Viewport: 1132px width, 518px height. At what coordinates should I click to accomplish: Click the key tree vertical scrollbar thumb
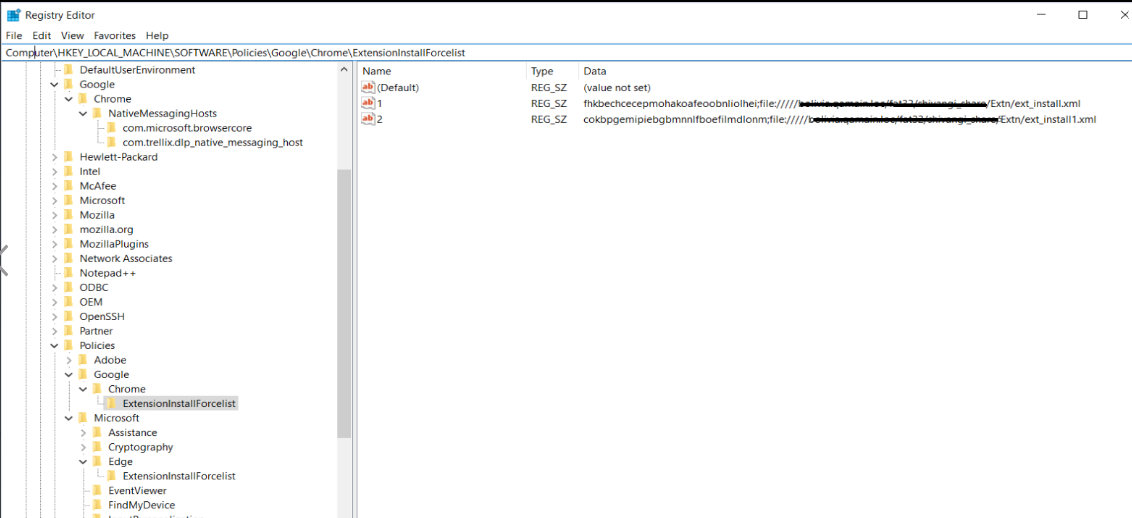pos(344,303)
